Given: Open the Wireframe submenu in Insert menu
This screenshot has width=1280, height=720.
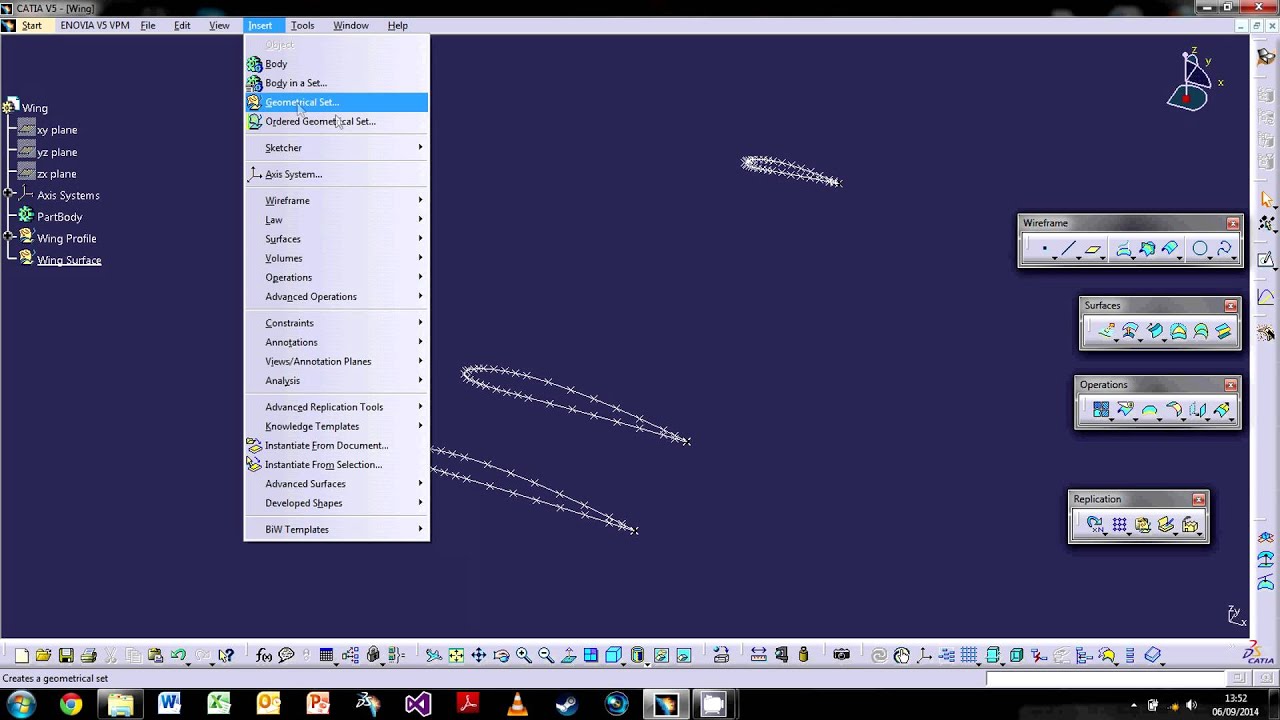Looking at the screenshot, I should [x=337, y=201].
